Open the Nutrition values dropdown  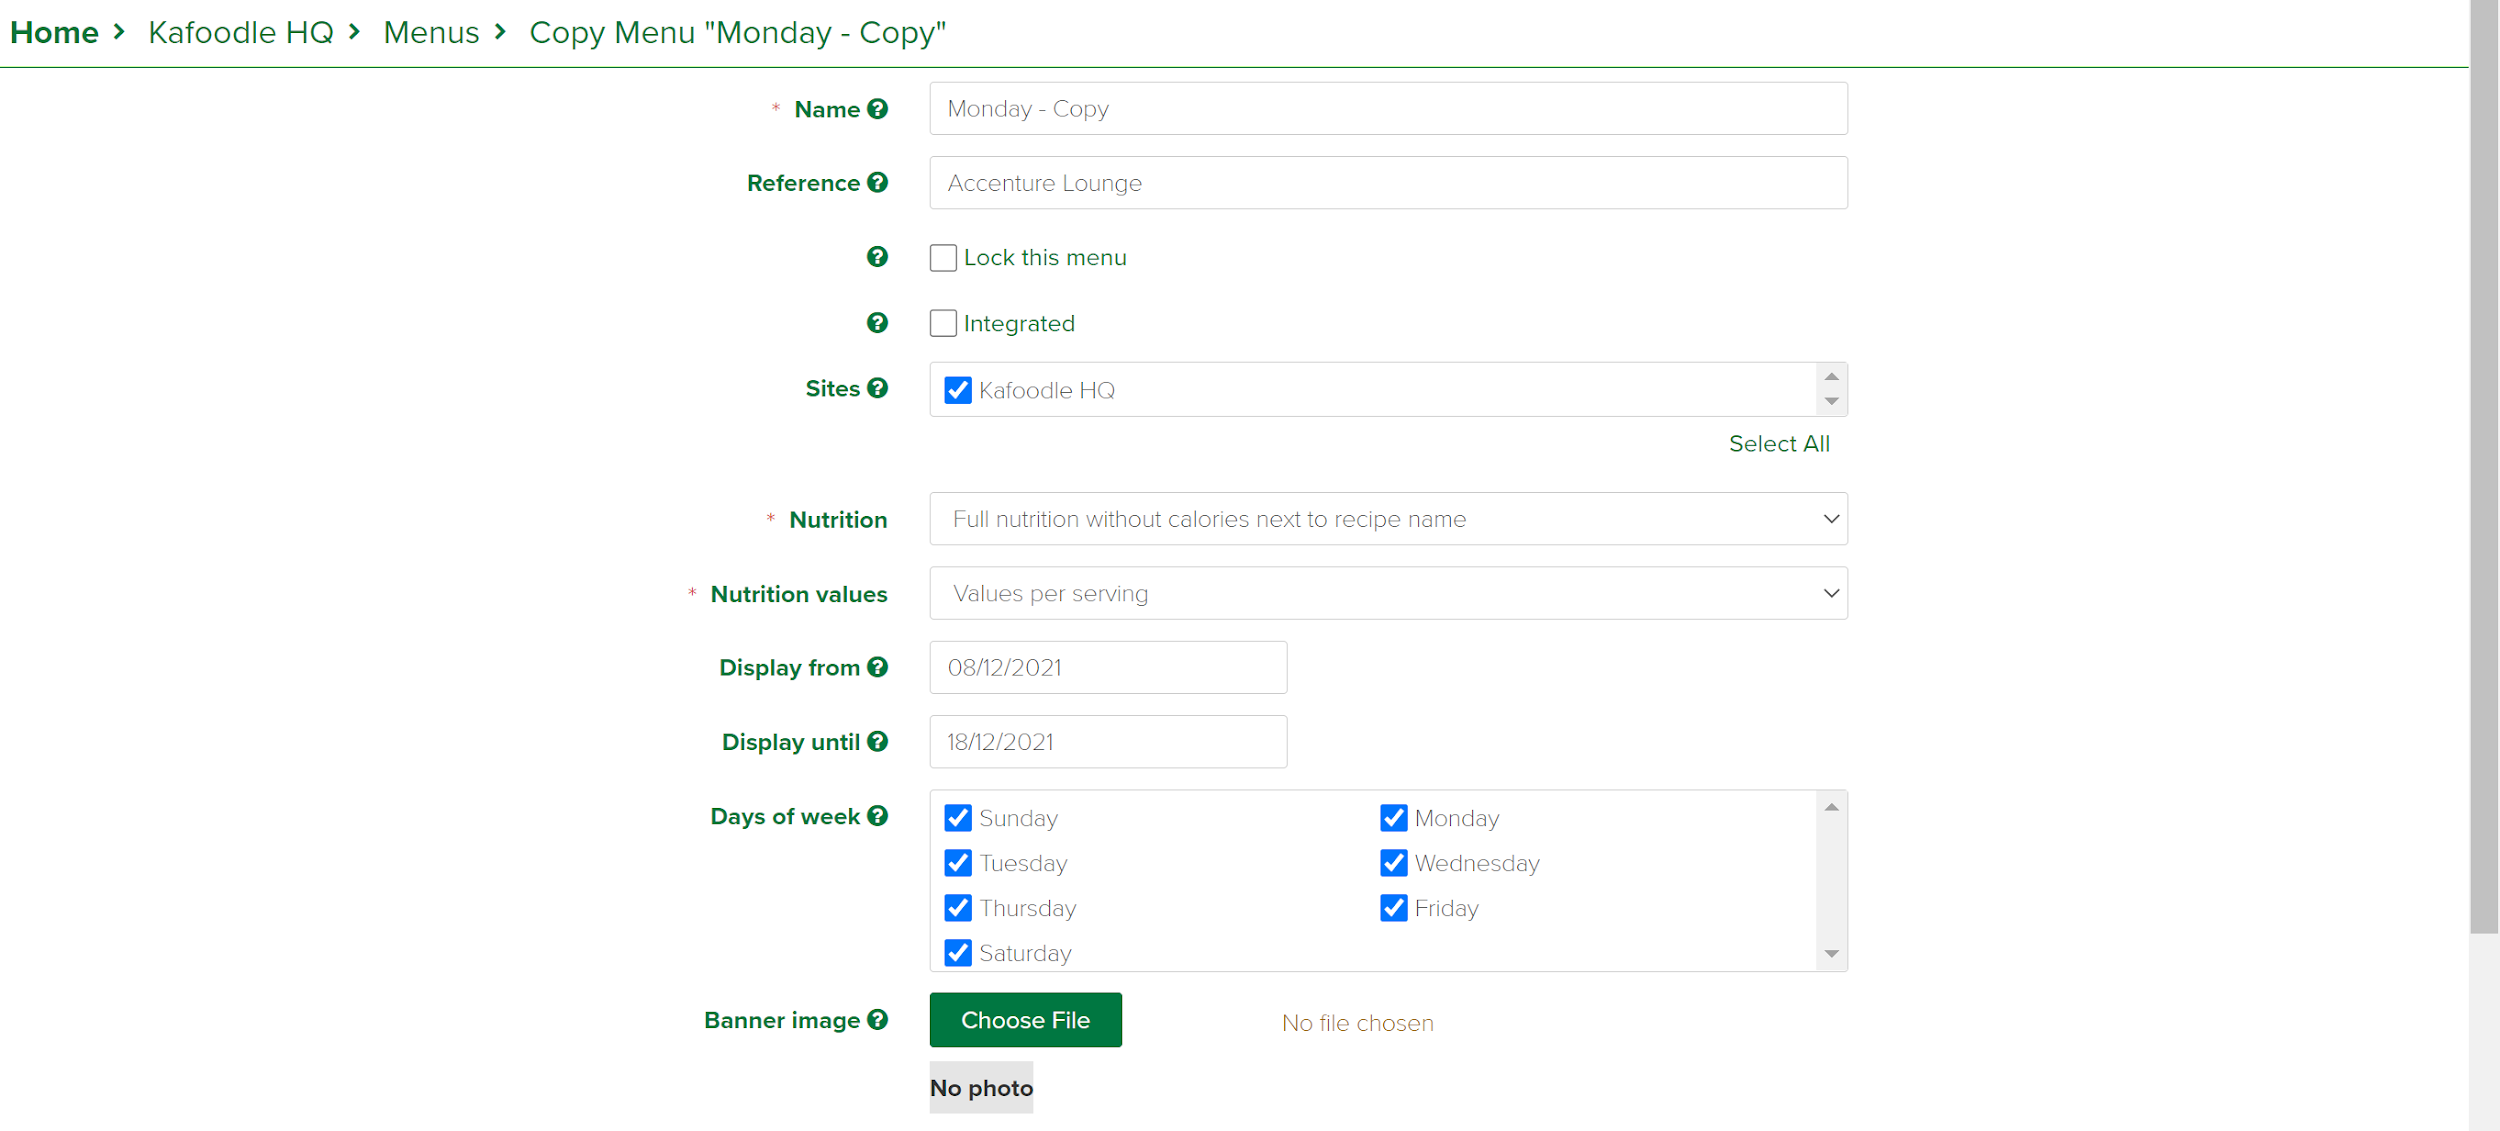[x=1388, y=593]
